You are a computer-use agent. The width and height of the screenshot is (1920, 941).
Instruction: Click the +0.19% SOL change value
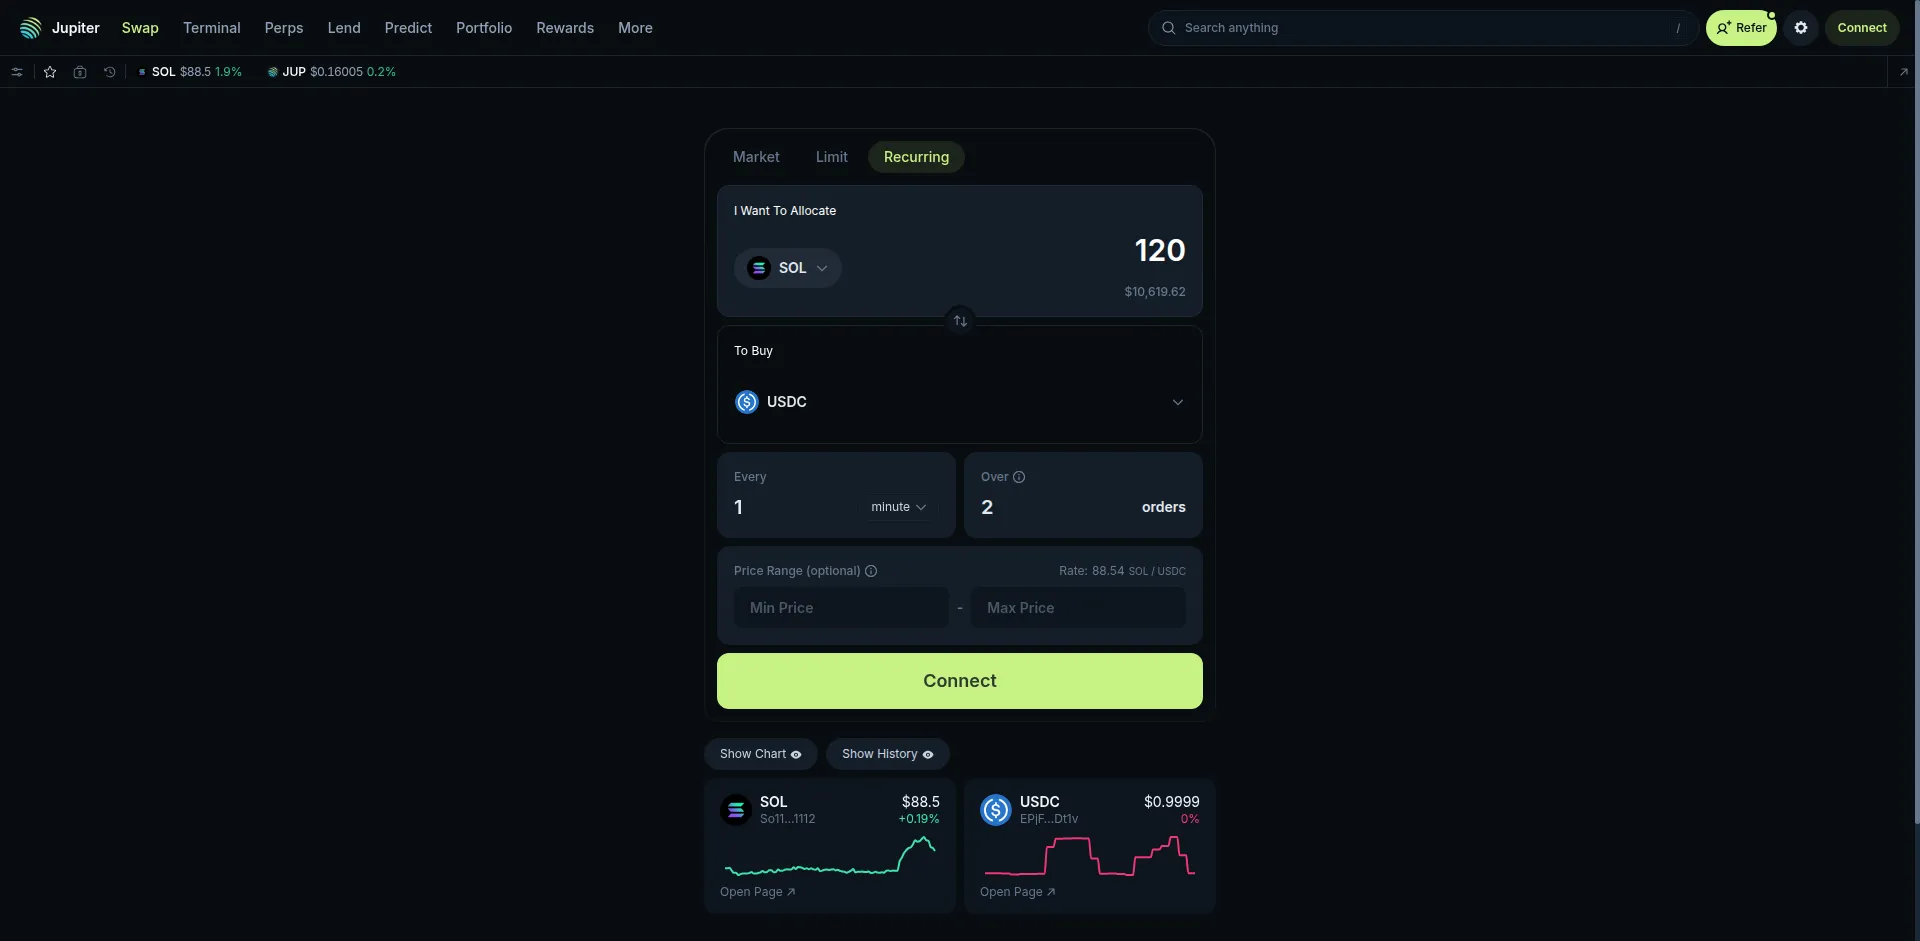(x=919, y=819)
